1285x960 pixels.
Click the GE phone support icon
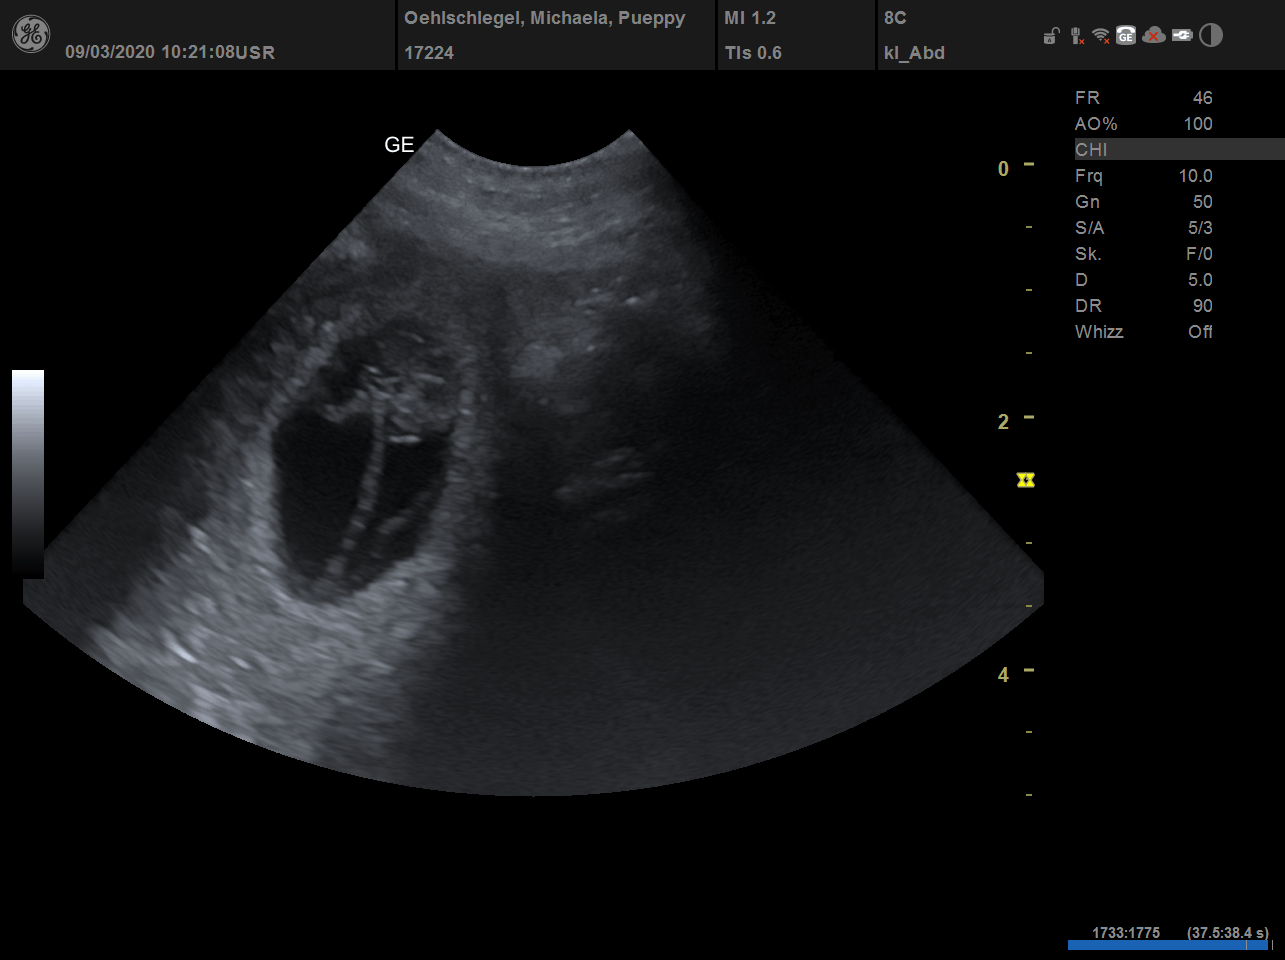pos(1126,36)
